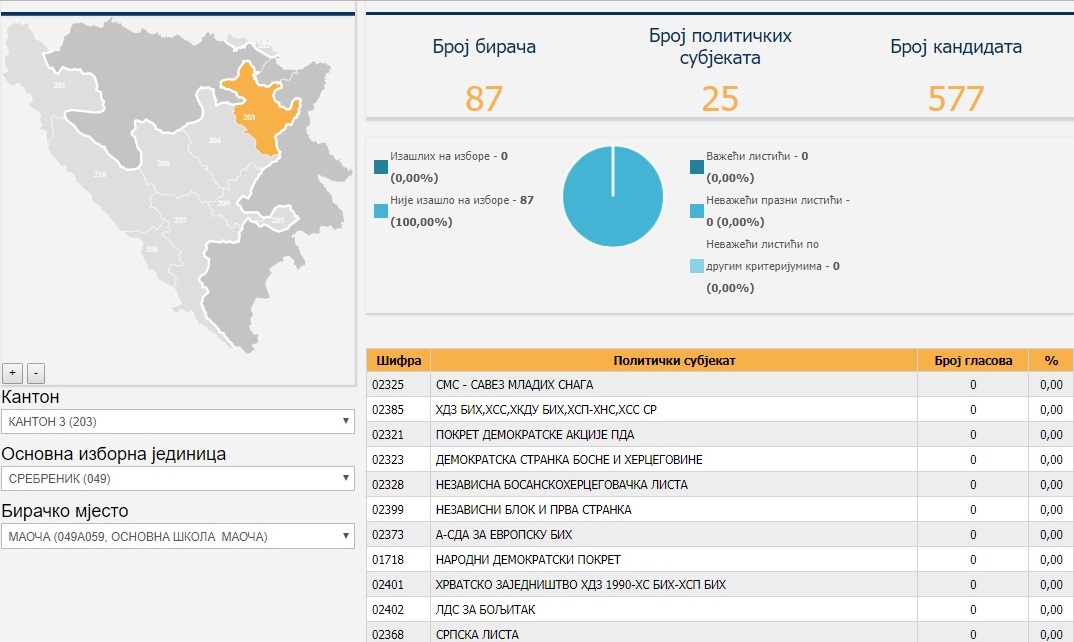Screen dimensions: 1074x642
Task: Click the % column header
Action: pyautogui.click(x=1051, y=360)
